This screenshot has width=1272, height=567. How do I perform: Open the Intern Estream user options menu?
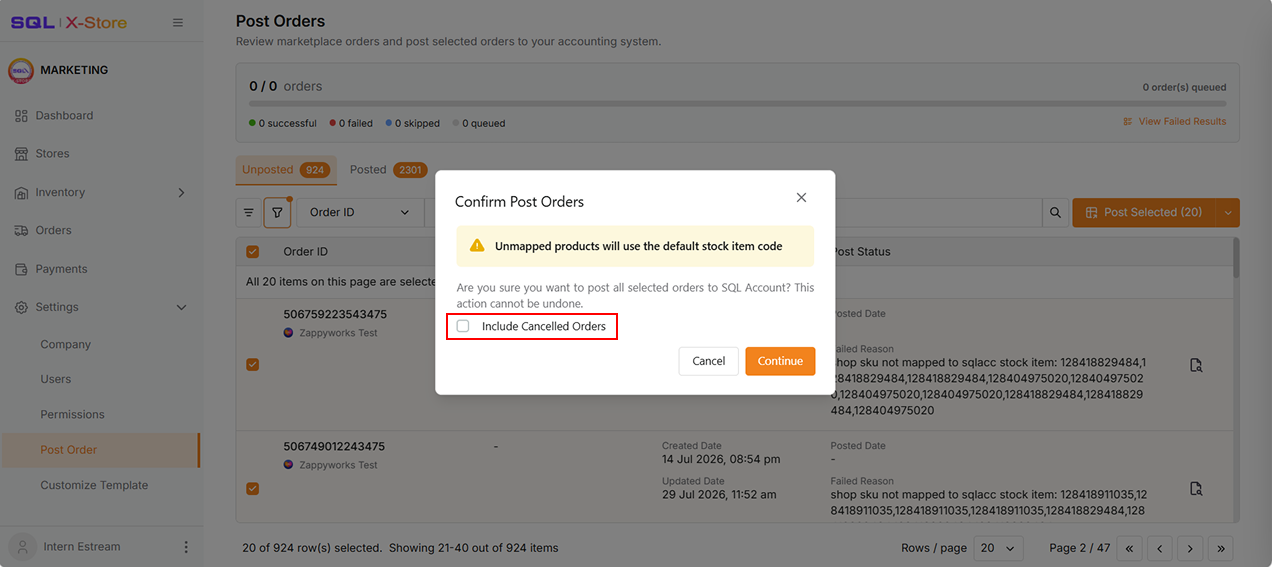pyautogui.click(x=186, y=547)
